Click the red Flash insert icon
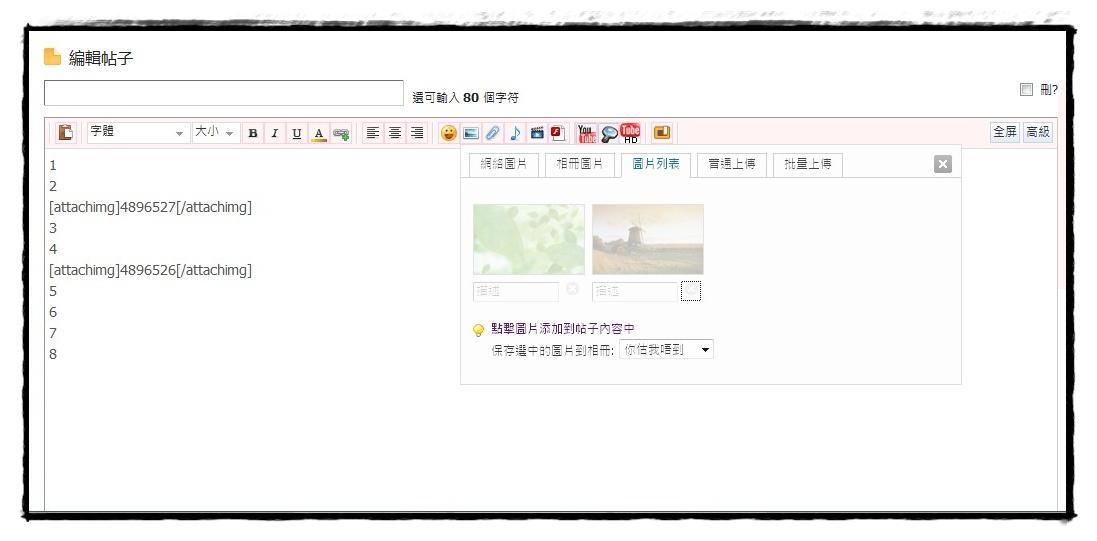1097x541 pixels. click(x=557, y=133)
